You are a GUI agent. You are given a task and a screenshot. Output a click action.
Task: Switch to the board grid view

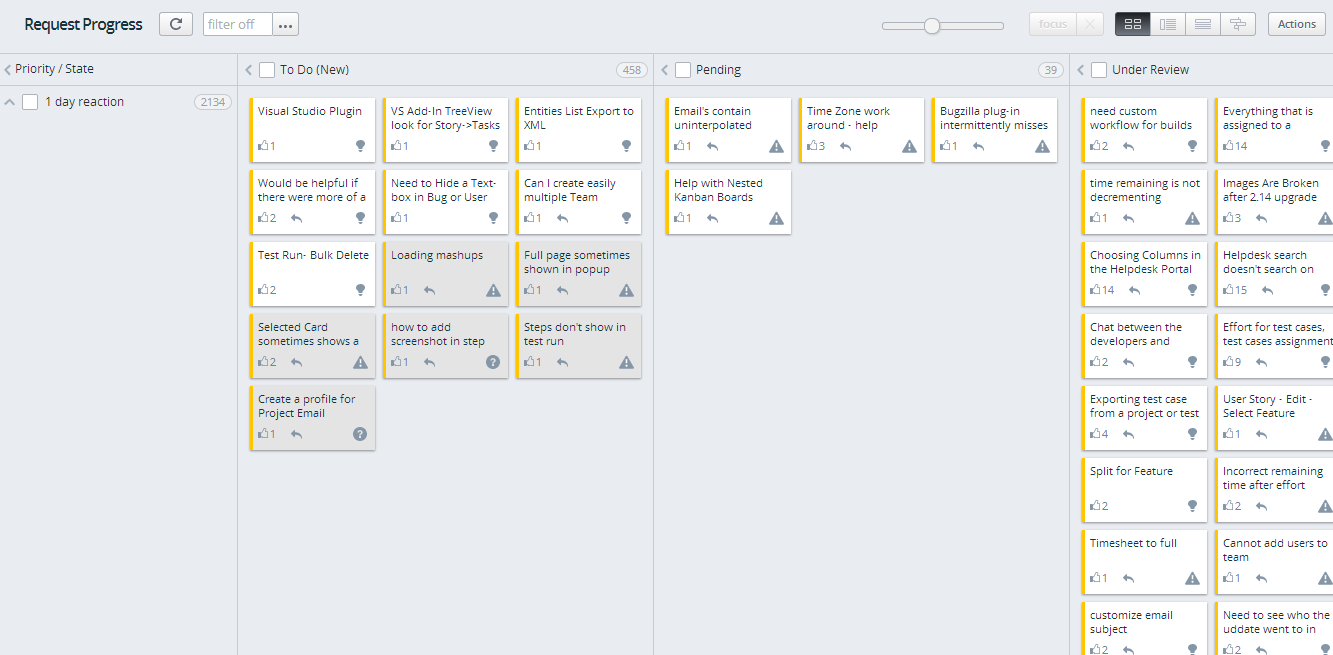tap(1132, 24)
